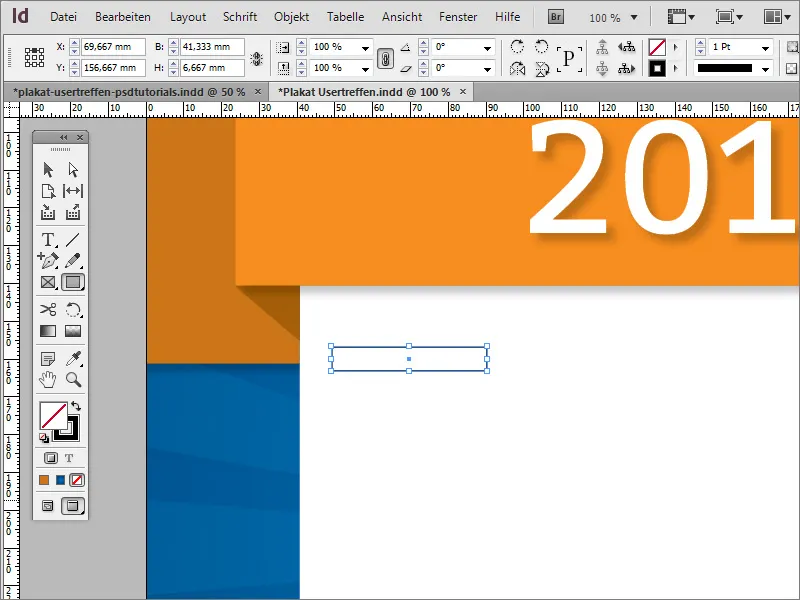Select the Line tool
Viewport: 800px width, 600px height.
point(73,240)
